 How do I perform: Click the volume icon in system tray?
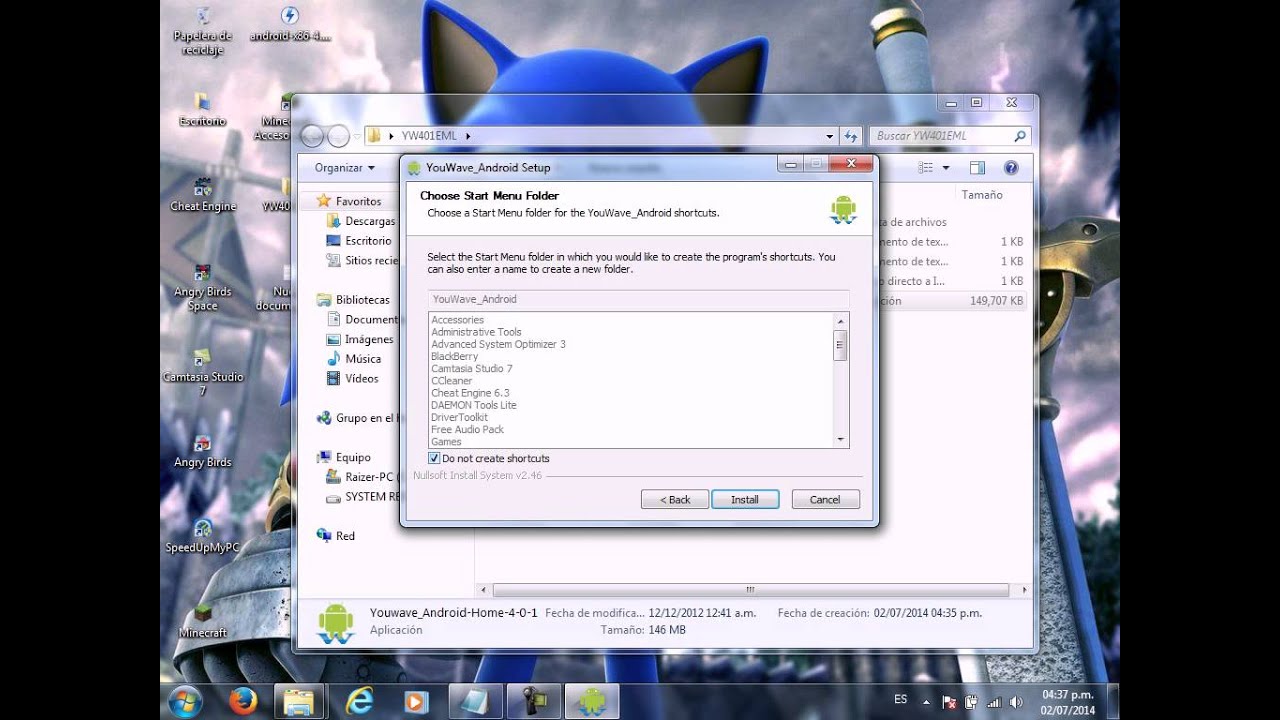1017,702
